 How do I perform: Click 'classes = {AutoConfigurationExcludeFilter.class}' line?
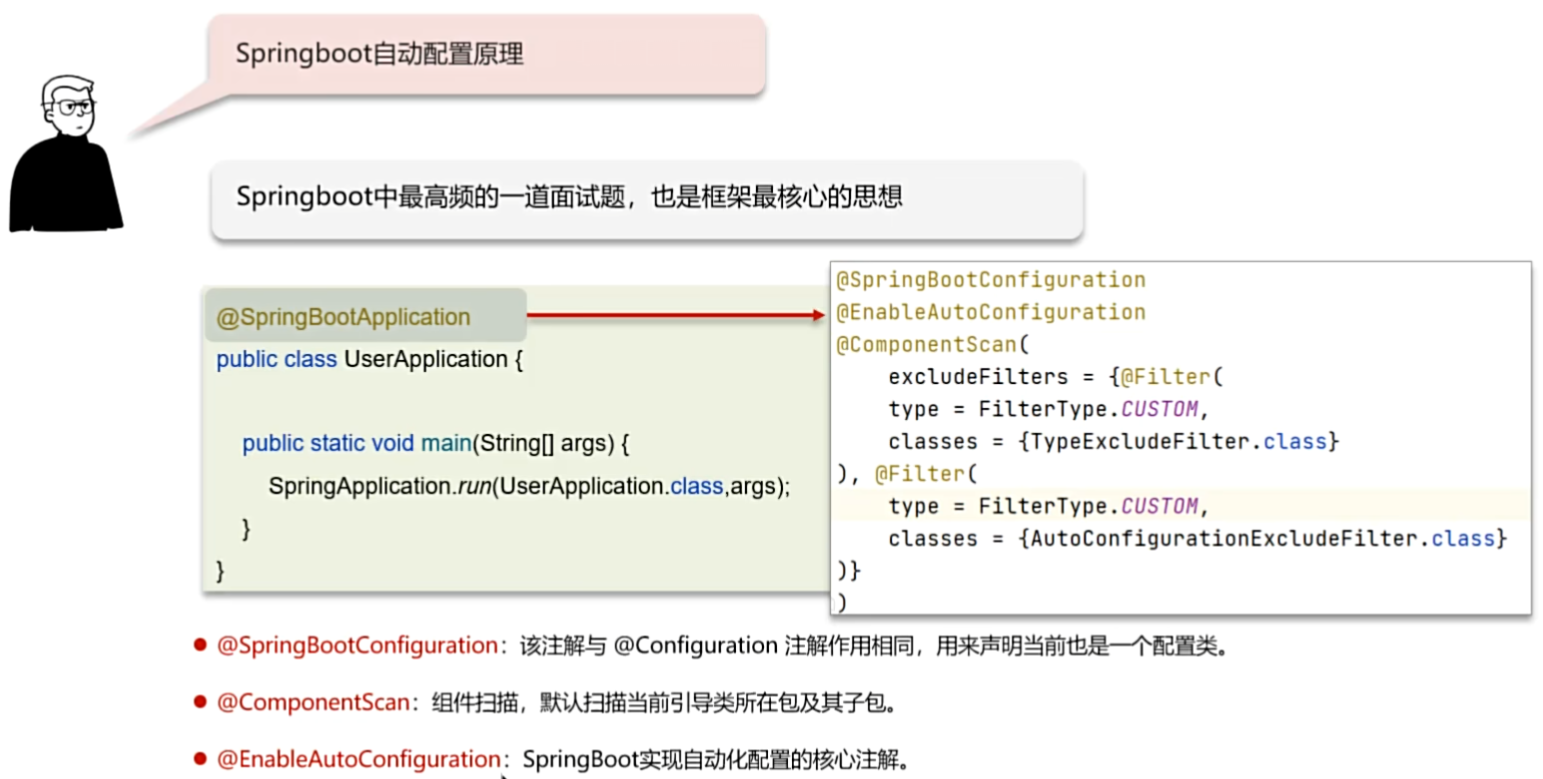pyautogui.click(x=1197, y=539)
